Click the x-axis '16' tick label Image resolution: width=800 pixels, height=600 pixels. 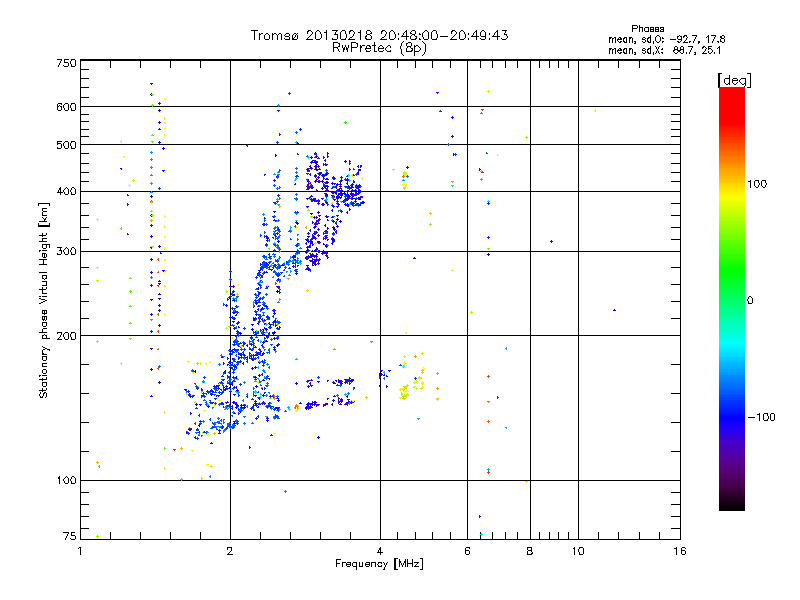(680, 551)
